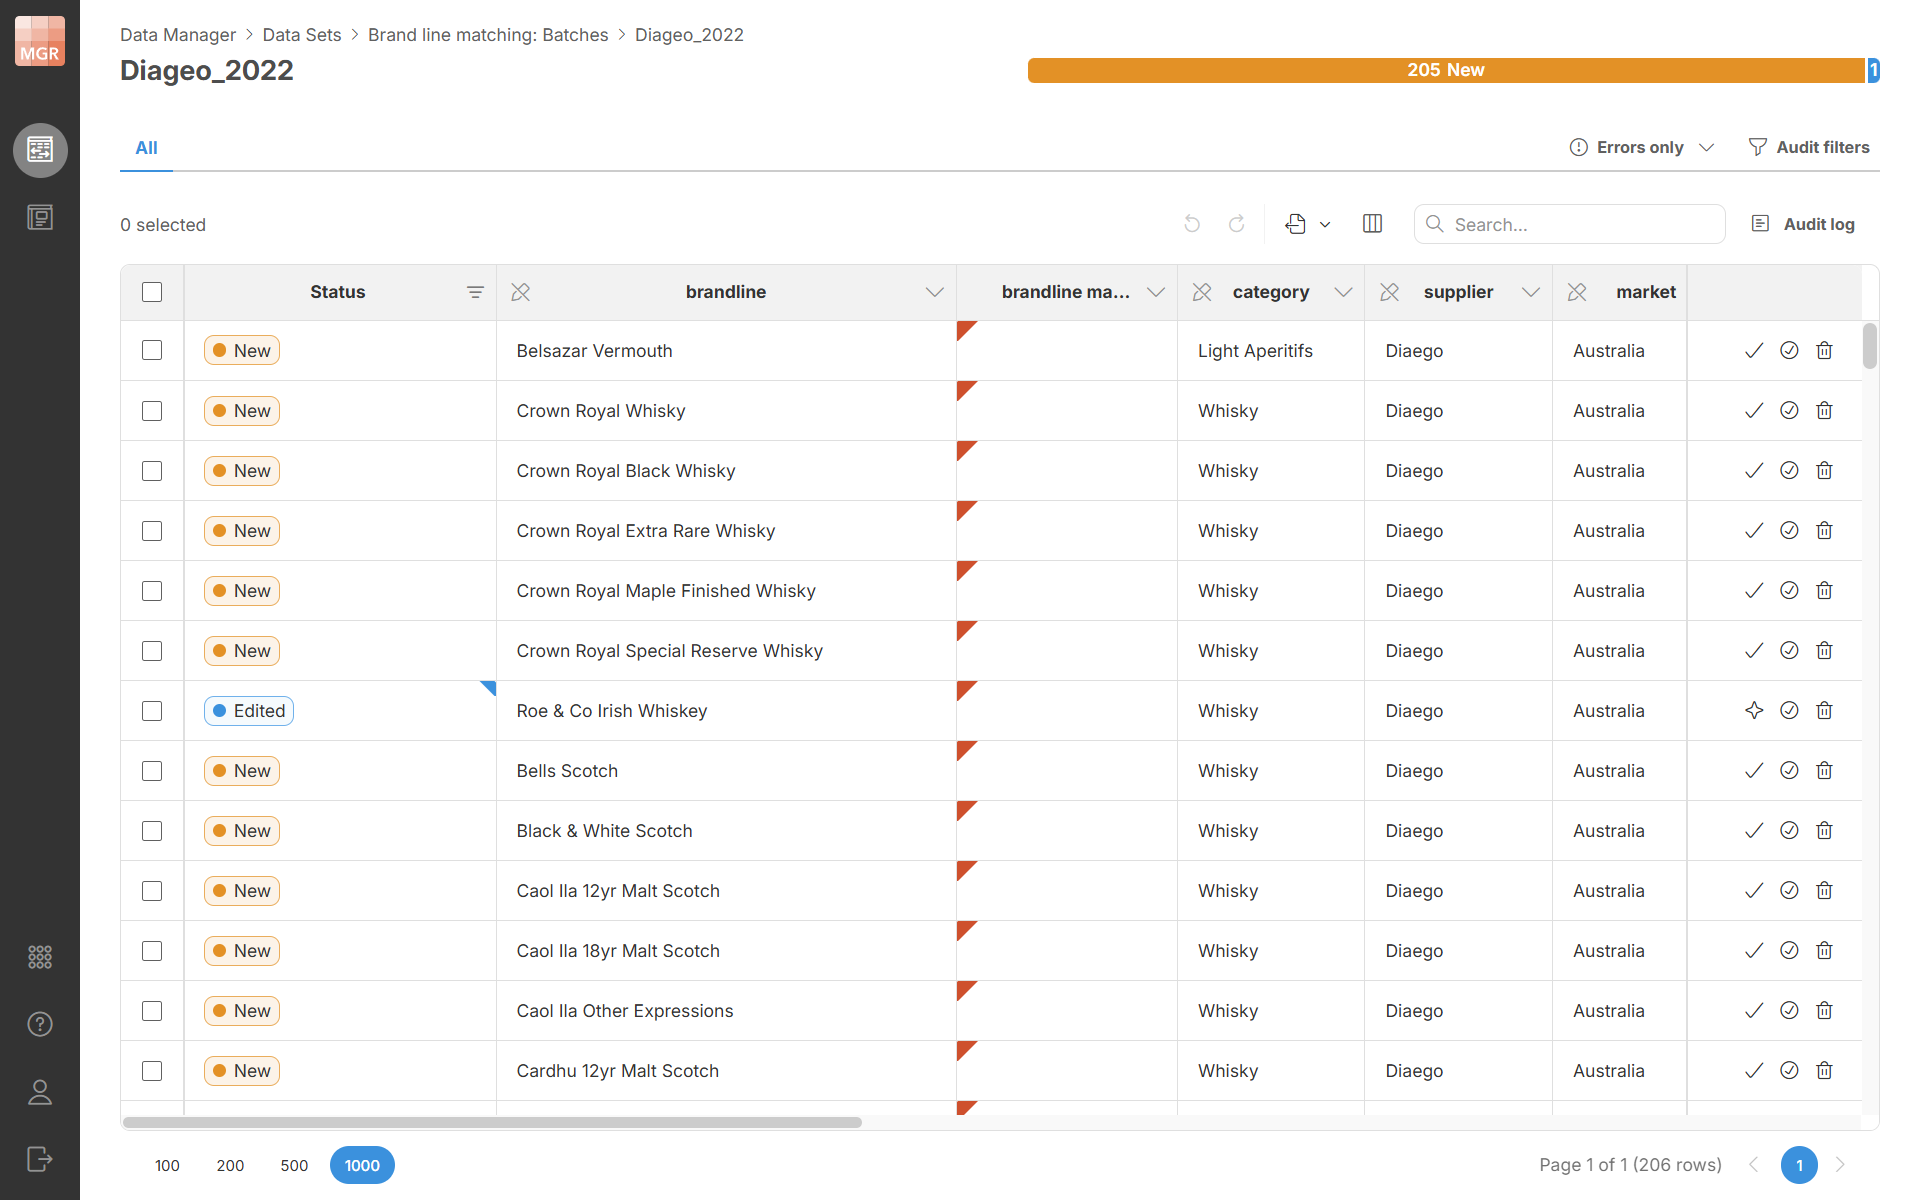Open the apps grid icon in sidebar

pos(40,957)
